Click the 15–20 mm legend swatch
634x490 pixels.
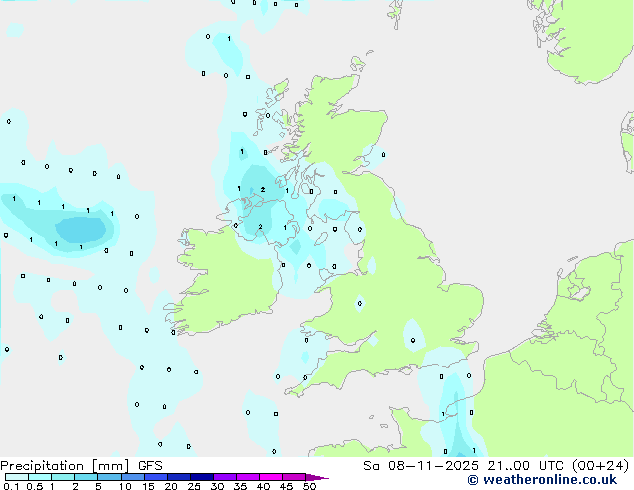tap(156, 477)
